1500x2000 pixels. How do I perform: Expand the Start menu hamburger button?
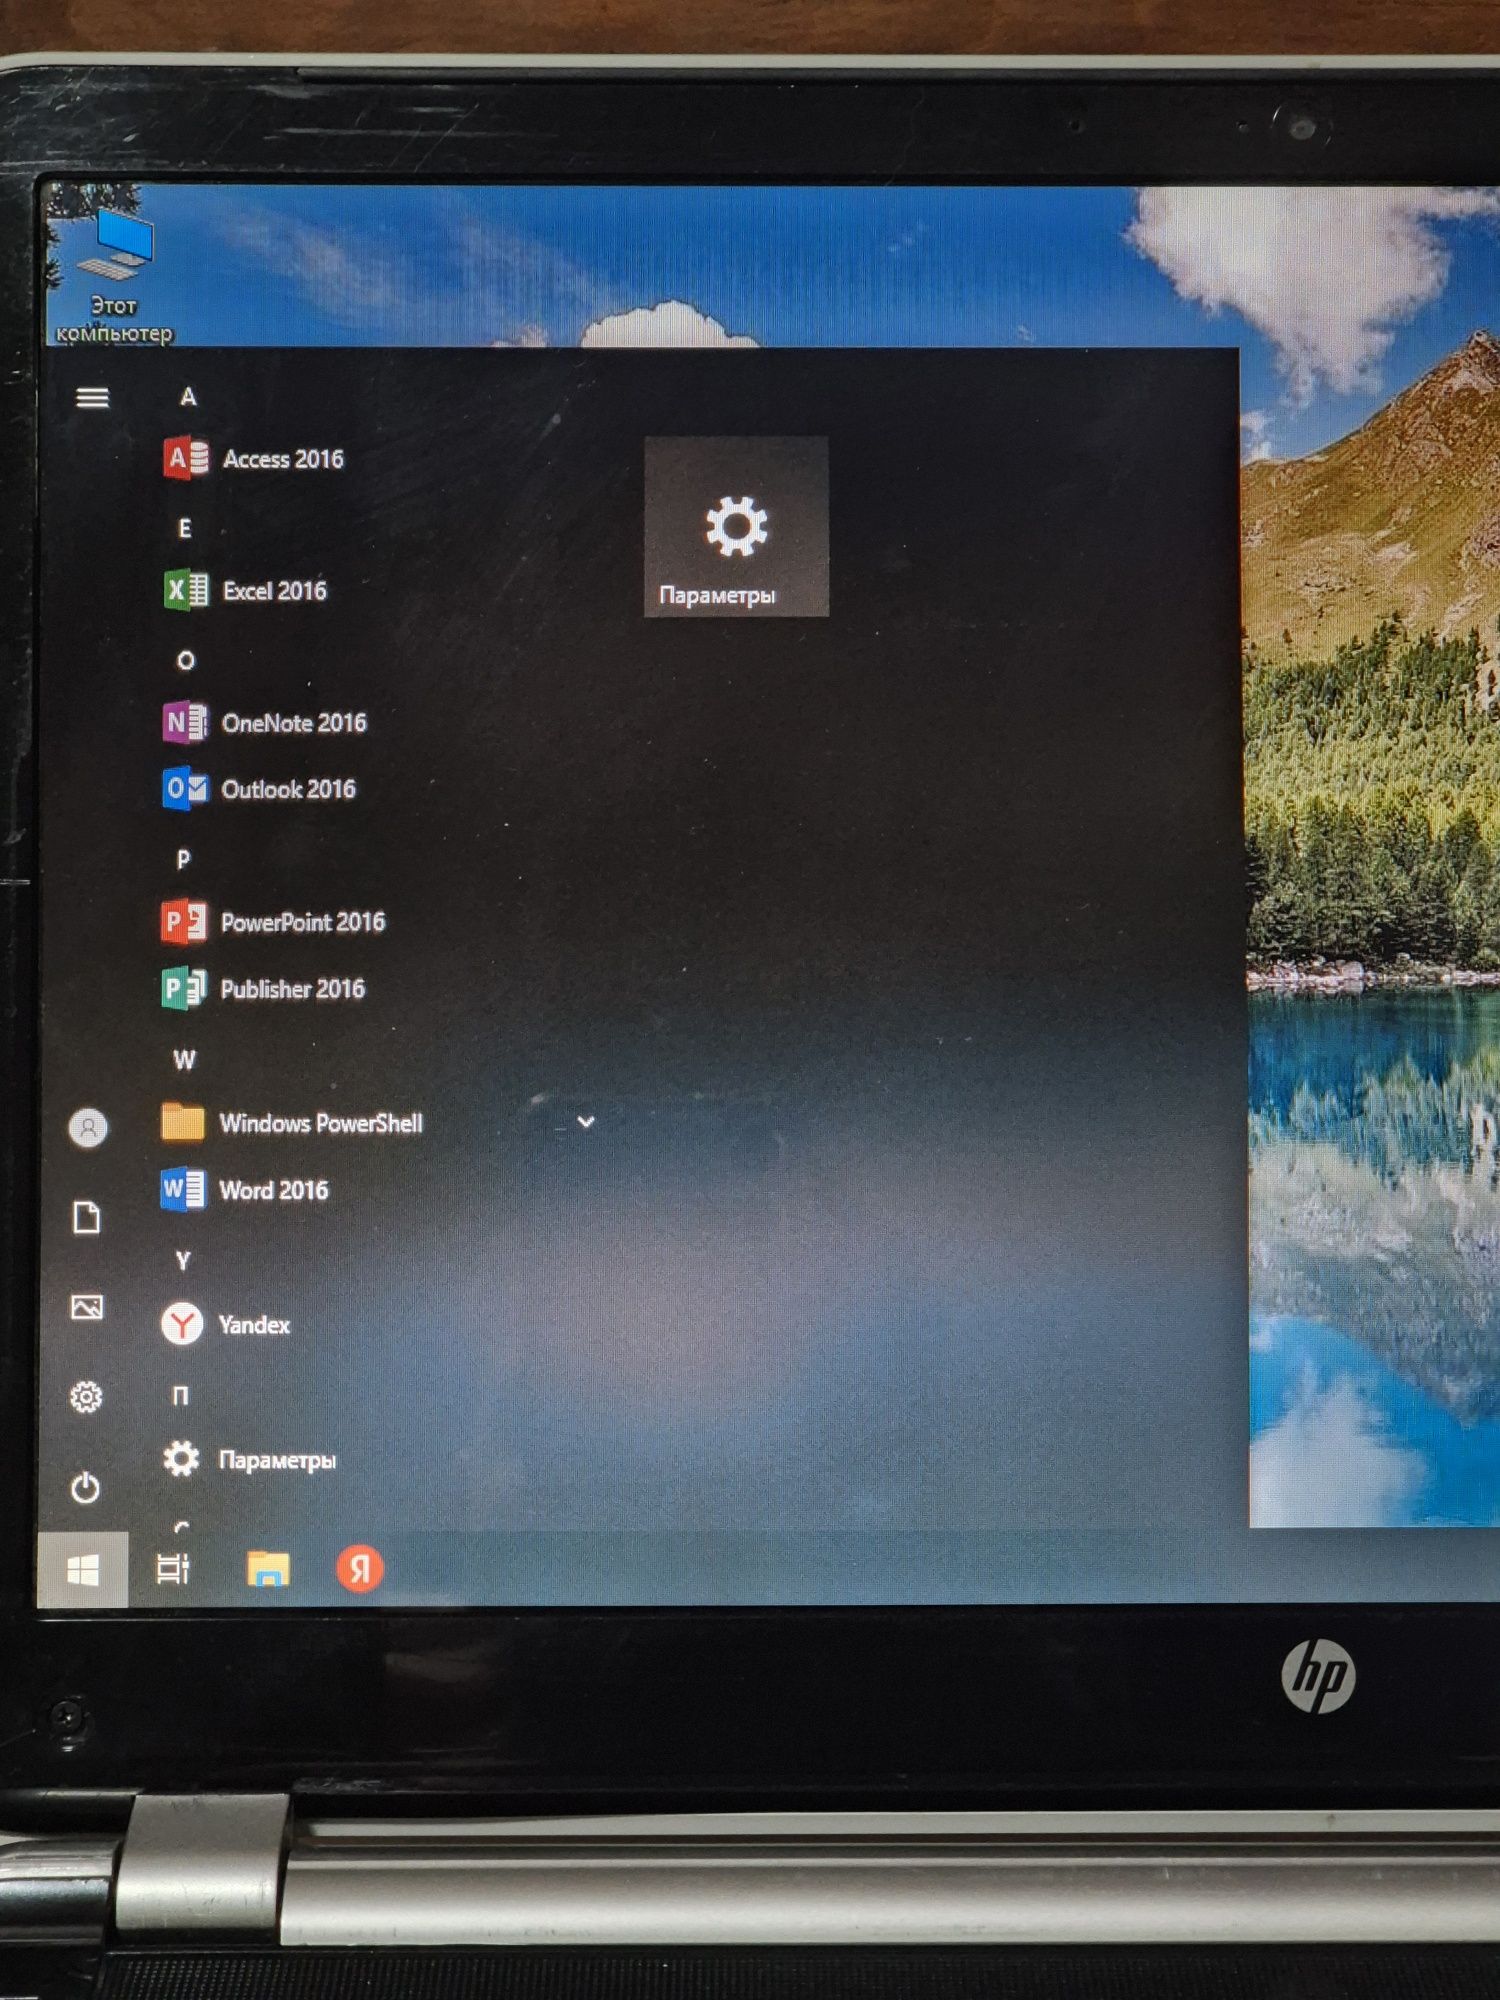92,398
